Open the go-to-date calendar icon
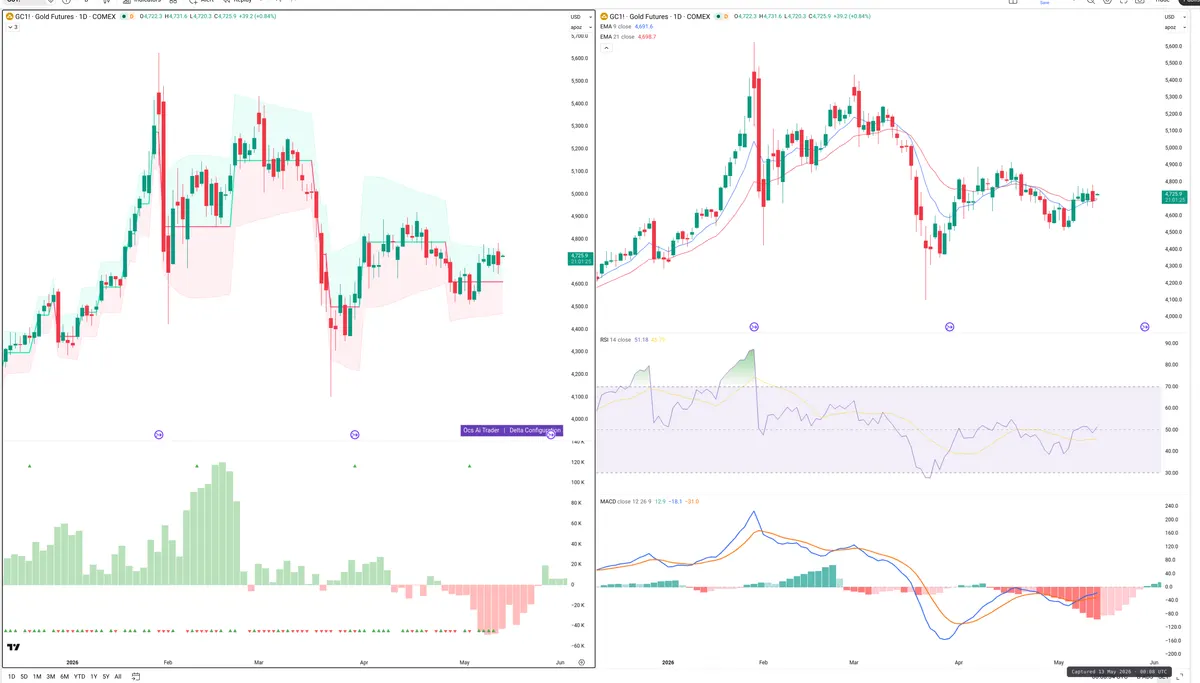The width and height of the screenshot is (1200, 683). point(136,677)
